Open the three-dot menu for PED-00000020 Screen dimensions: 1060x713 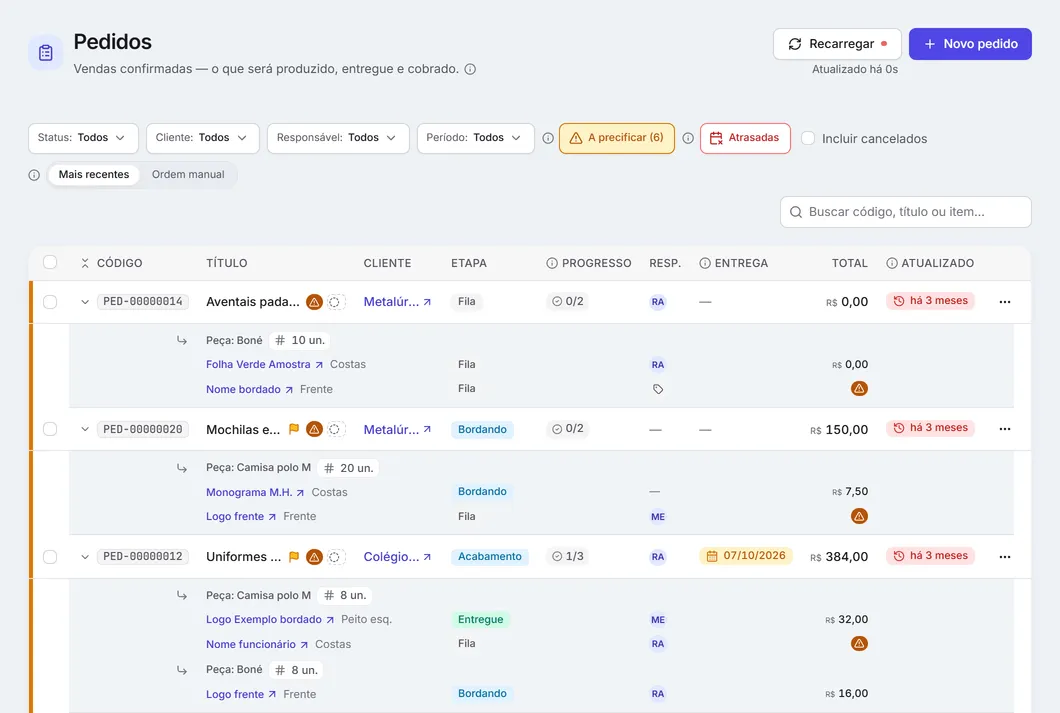tap(1005, 429)
